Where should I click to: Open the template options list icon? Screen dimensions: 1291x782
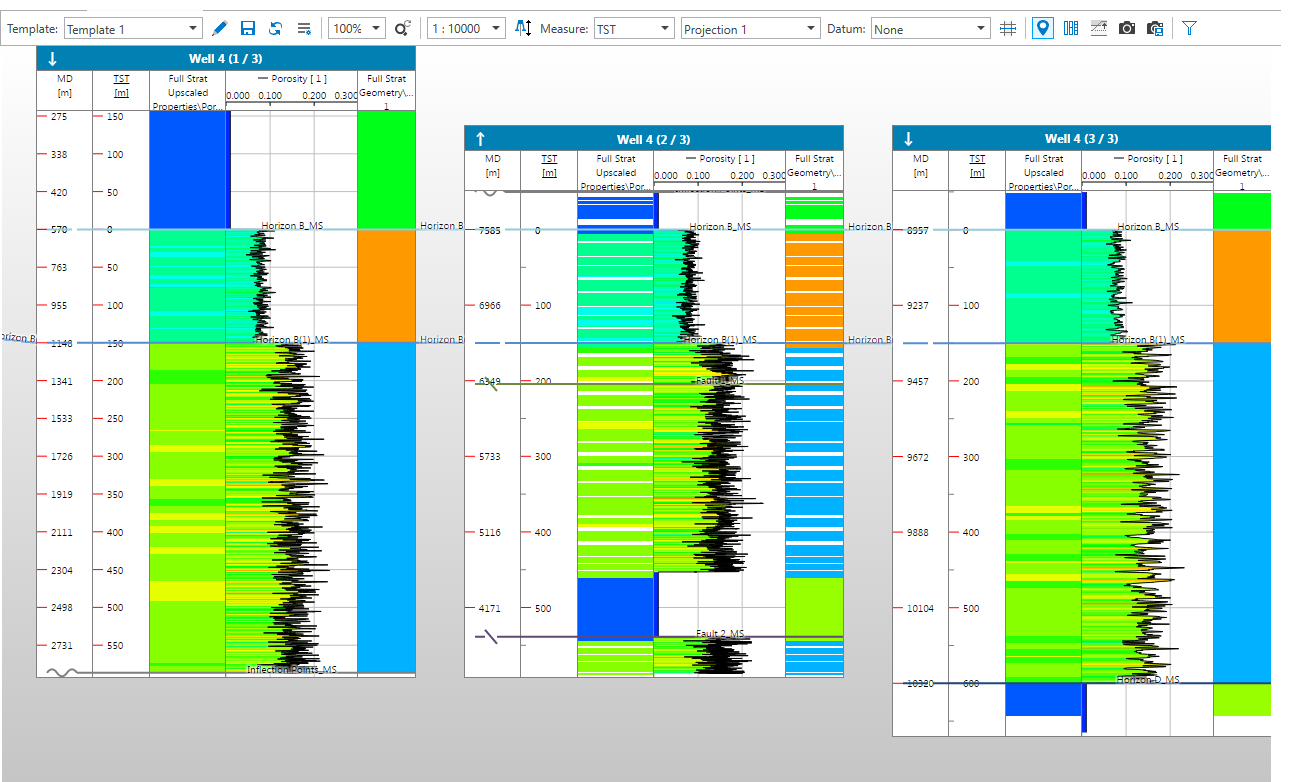point(304,29)
